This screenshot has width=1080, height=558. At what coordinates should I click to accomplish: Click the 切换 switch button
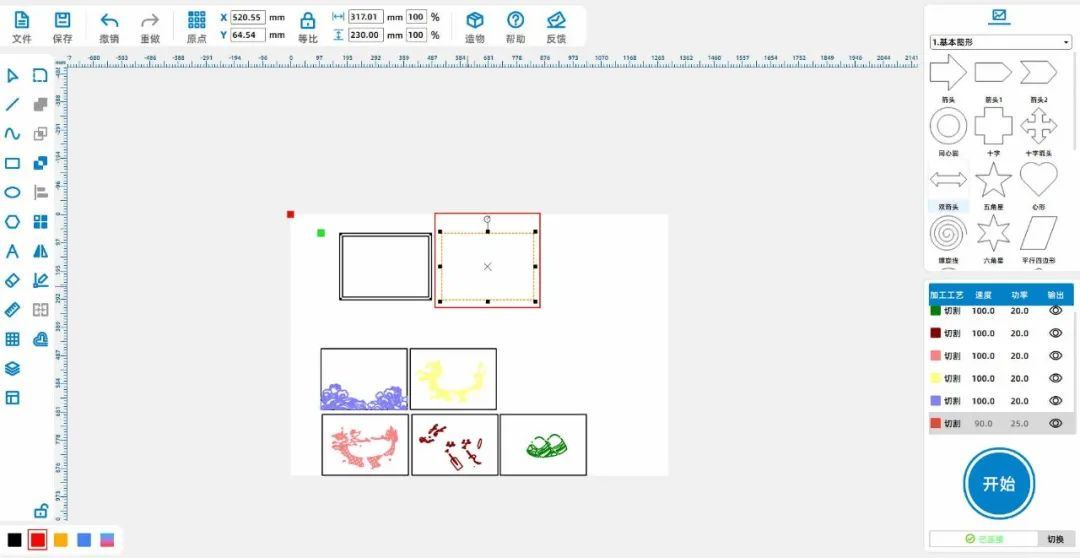[x=1055, y=539]
